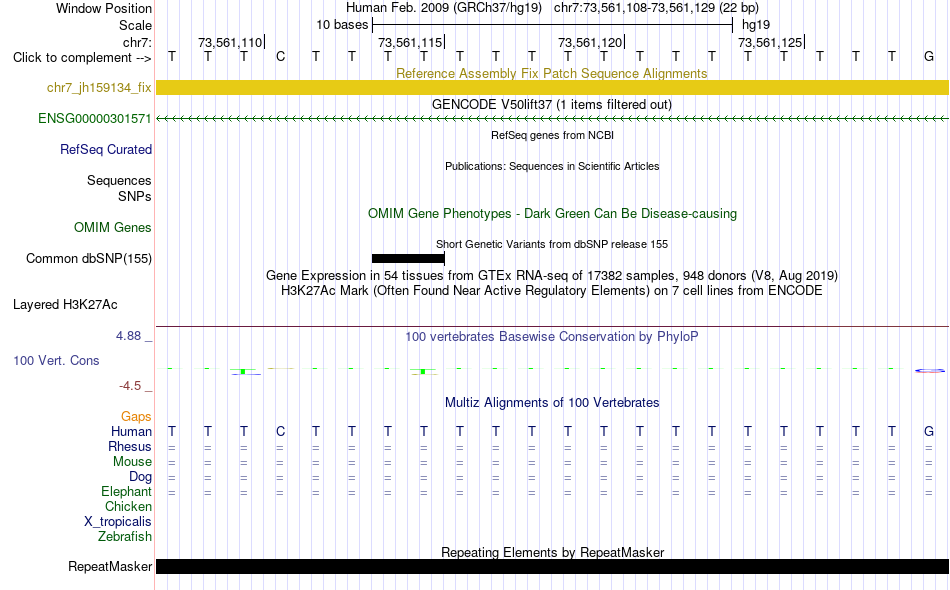
Task: Select the X_tropicalis alignment row label
Action: pyautogui.click(x=118, y=522)
